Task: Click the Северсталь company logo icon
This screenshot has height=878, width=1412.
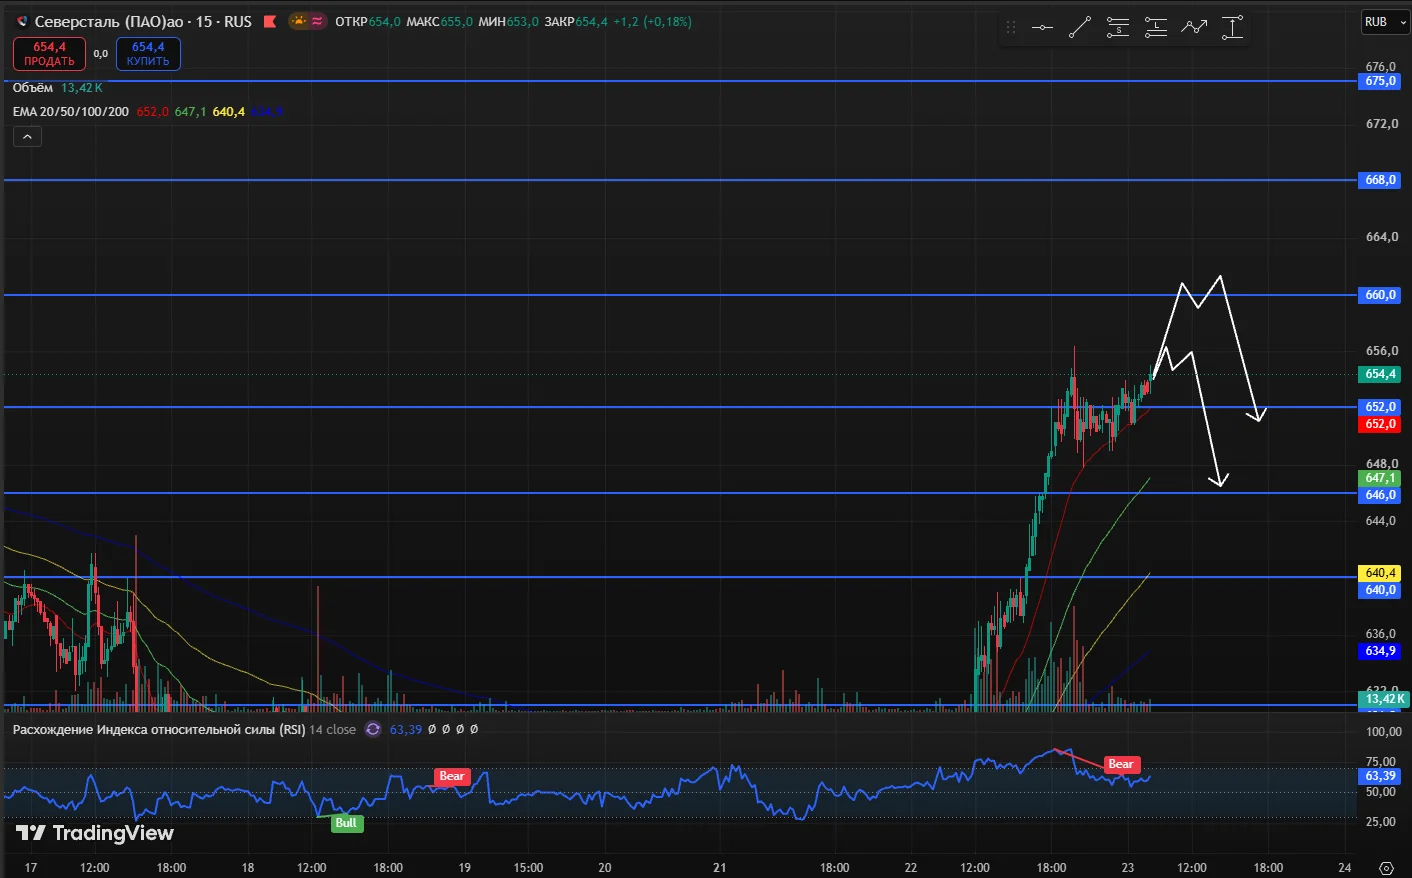Action: click(22, 21)
